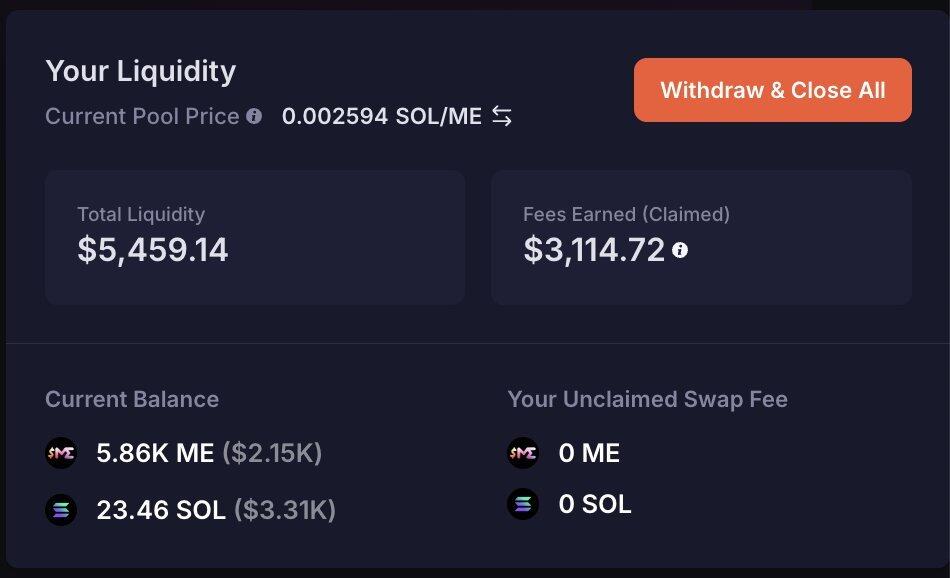Click the 0 SOL unclaimed fee amount

(595, 503)
